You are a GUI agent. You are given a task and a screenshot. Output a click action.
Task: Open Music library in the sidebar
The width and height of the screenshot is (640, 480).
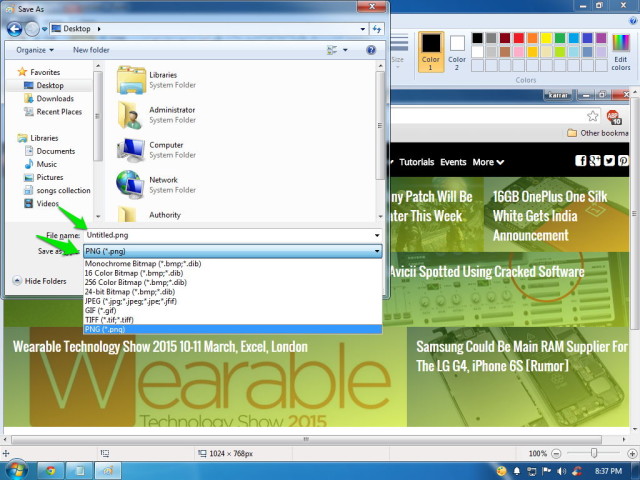(x=40, y=164)
